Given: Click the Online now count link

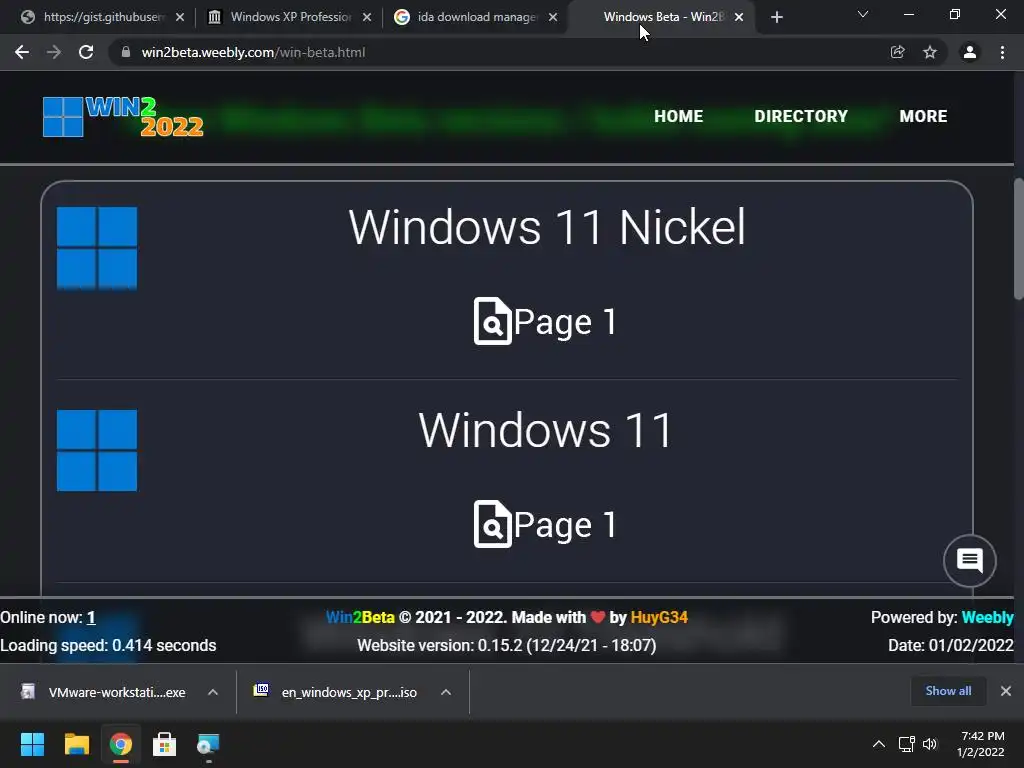Looking at the screenshot, I should click(91, 617).
